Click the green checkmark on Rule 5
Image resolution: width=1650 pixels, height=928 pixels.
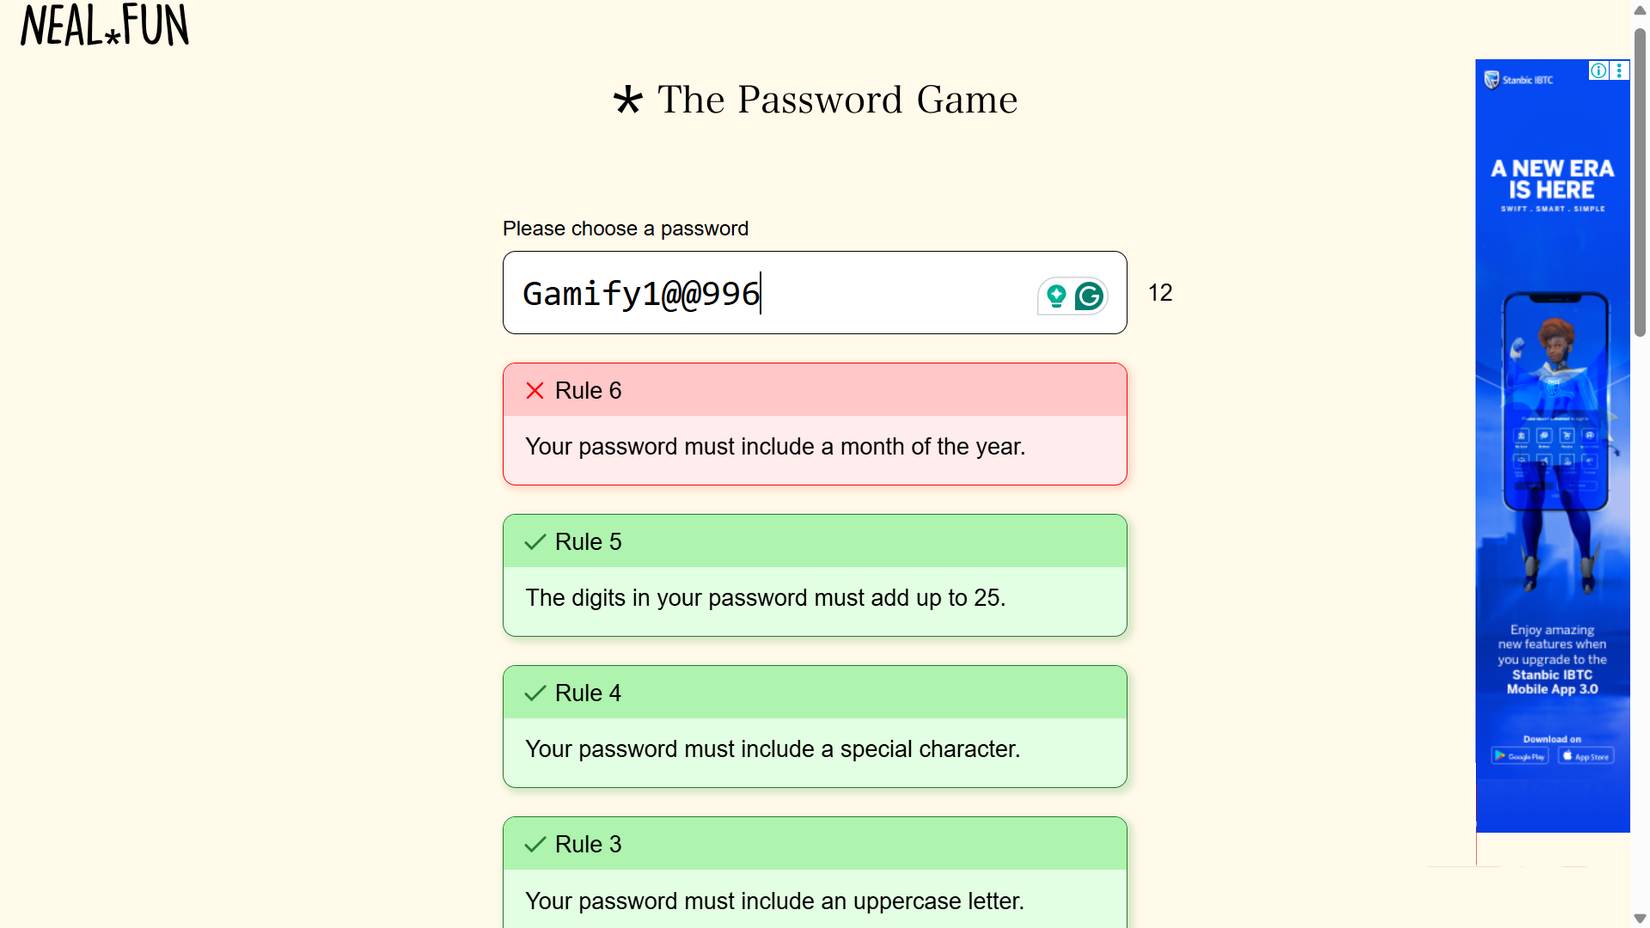(535, 542)
